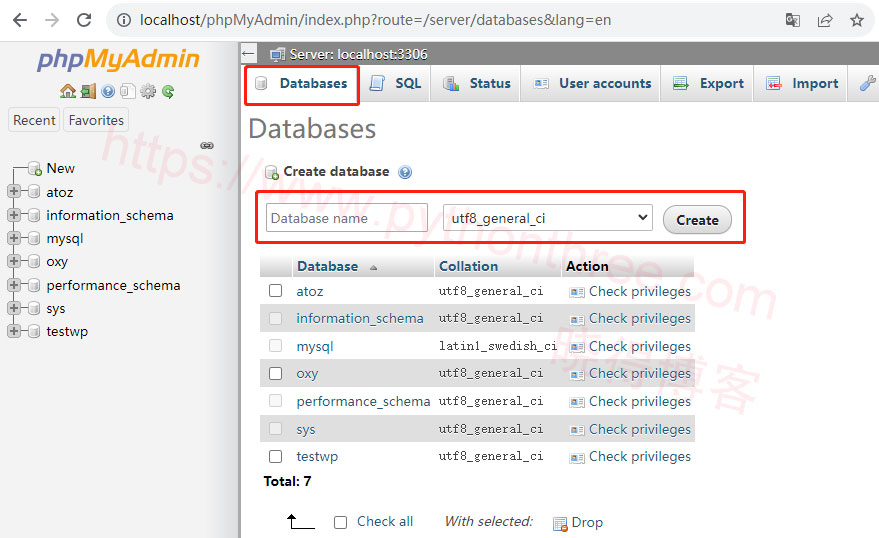Click the translate page icon
The image size is (879, 538).
pos(793,20)
